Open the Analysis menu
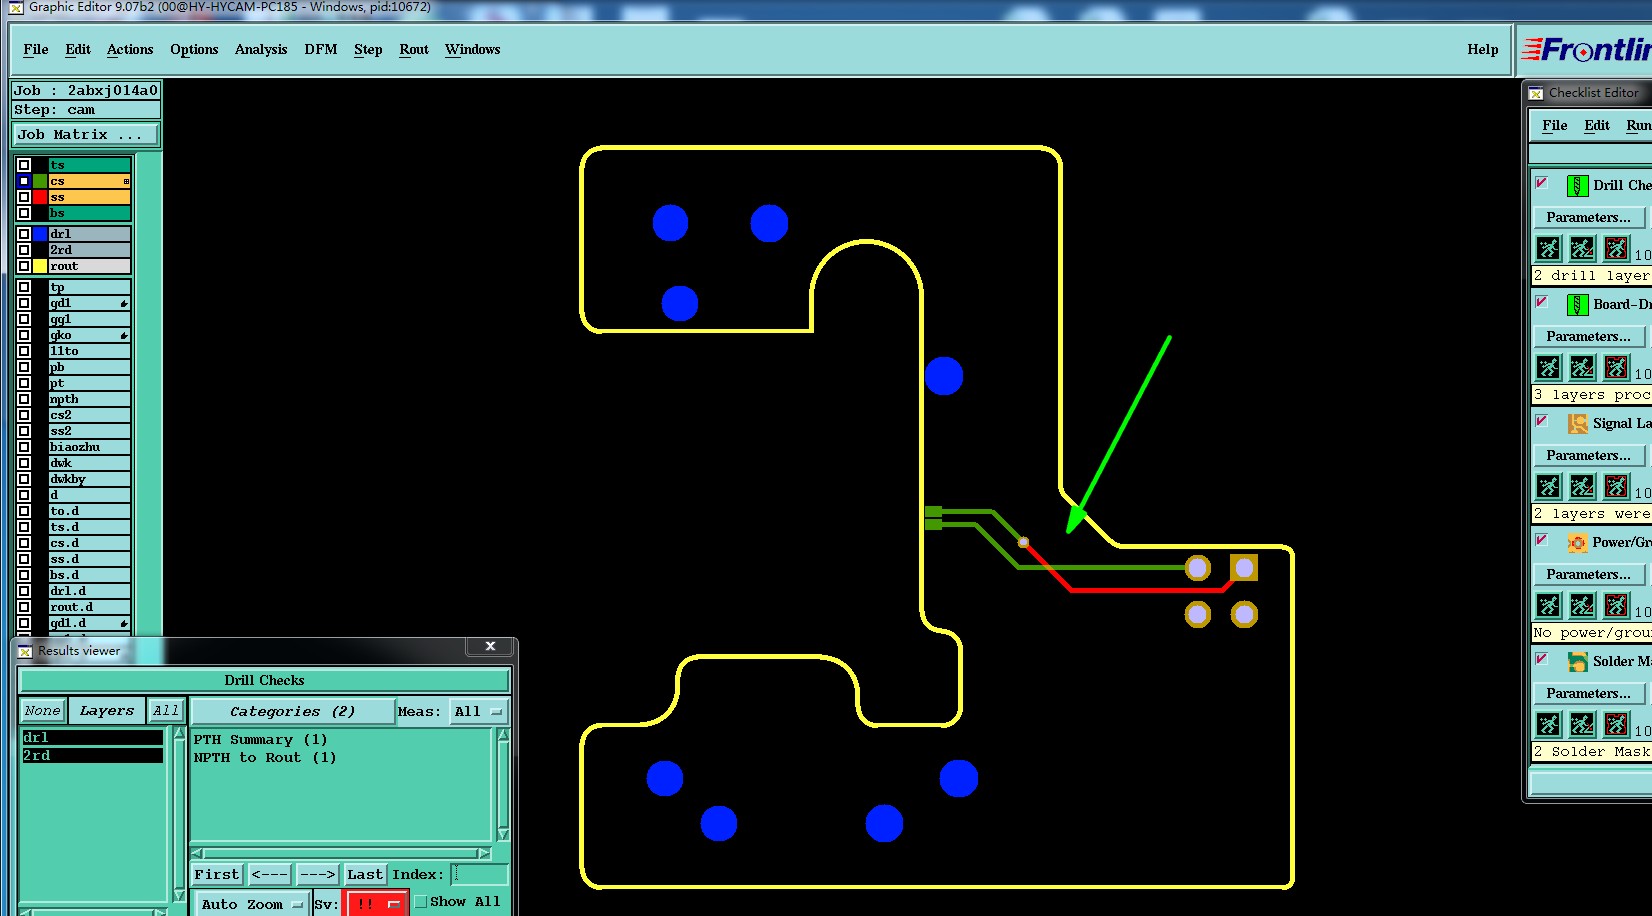This screenshot has height=916, width=1652. point(261,49)
